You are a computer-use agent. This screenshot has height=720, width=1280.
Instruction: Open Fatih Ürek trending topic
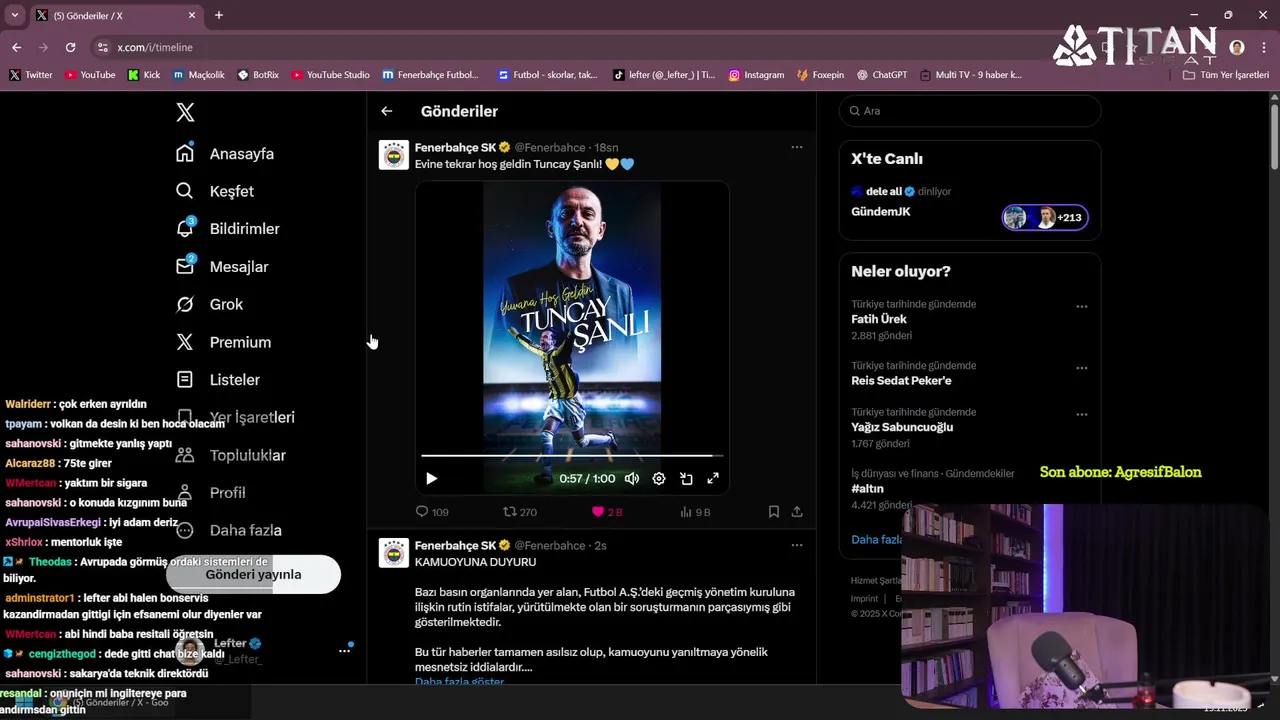point(879,319)
